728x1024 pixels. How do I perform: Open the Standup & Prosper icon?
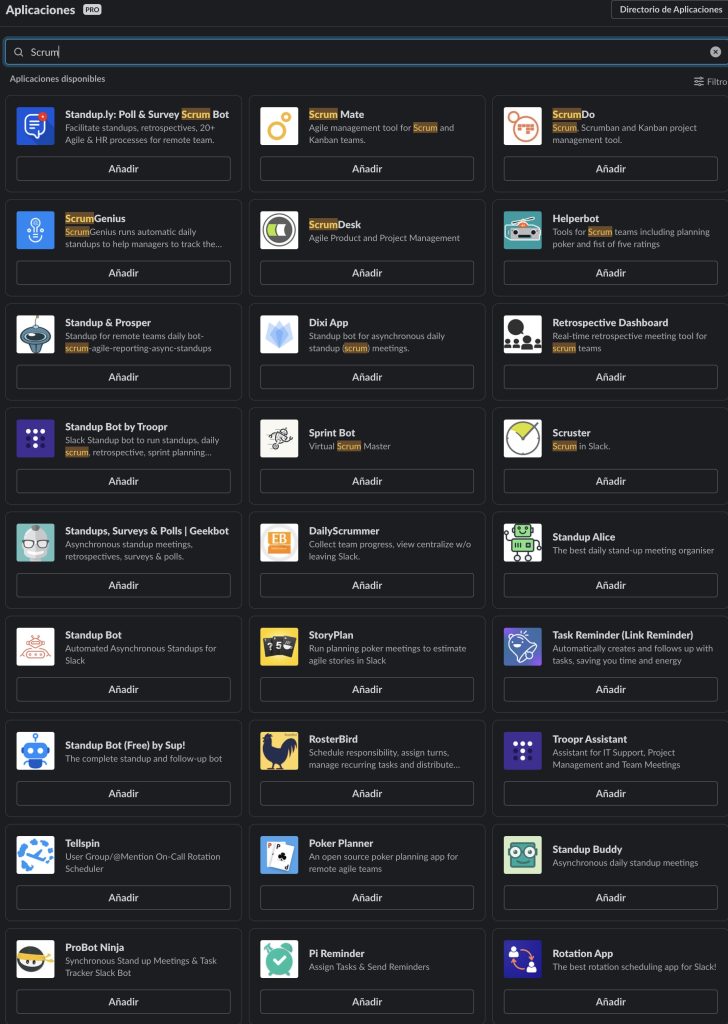coord(35,334)
